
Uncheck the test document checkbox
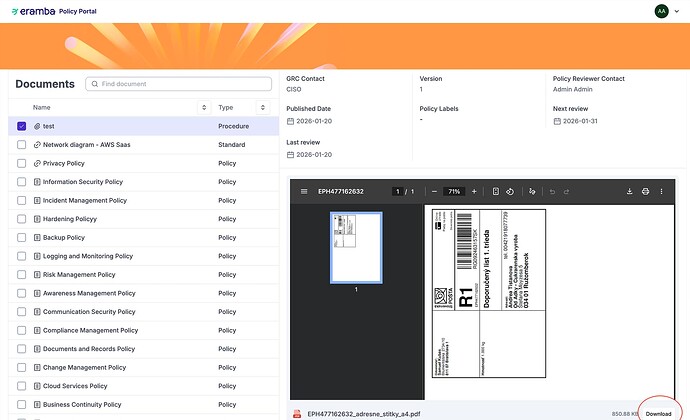[22, 127]
